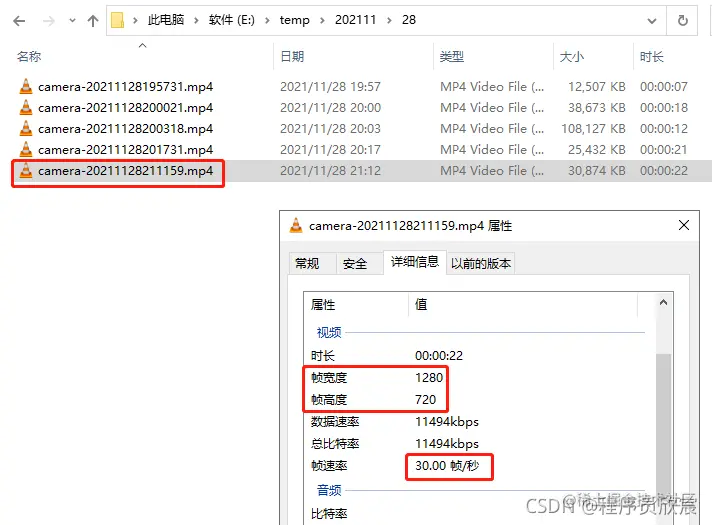Close the 属性 properties dialog
Image resolution: width=712 pixels, height=525 pixels.
[x=684, y=225]
